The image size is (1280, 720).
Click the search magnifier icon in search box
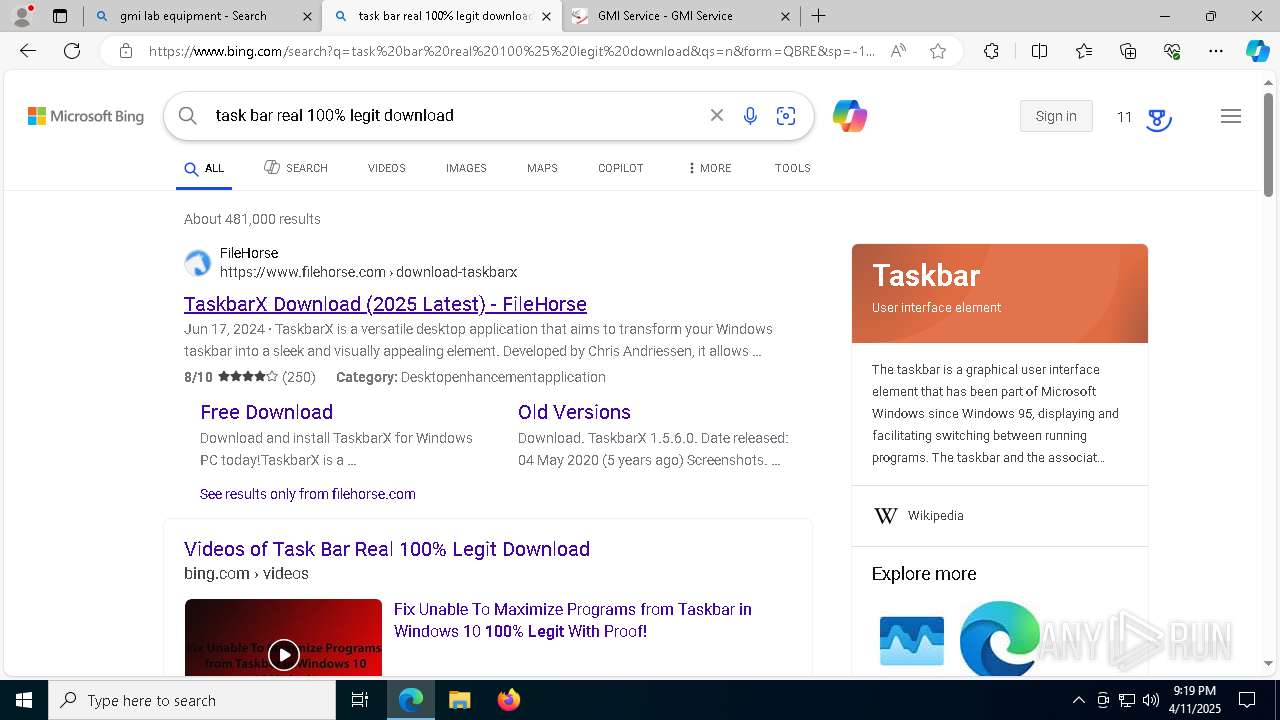tap(187, 116)
